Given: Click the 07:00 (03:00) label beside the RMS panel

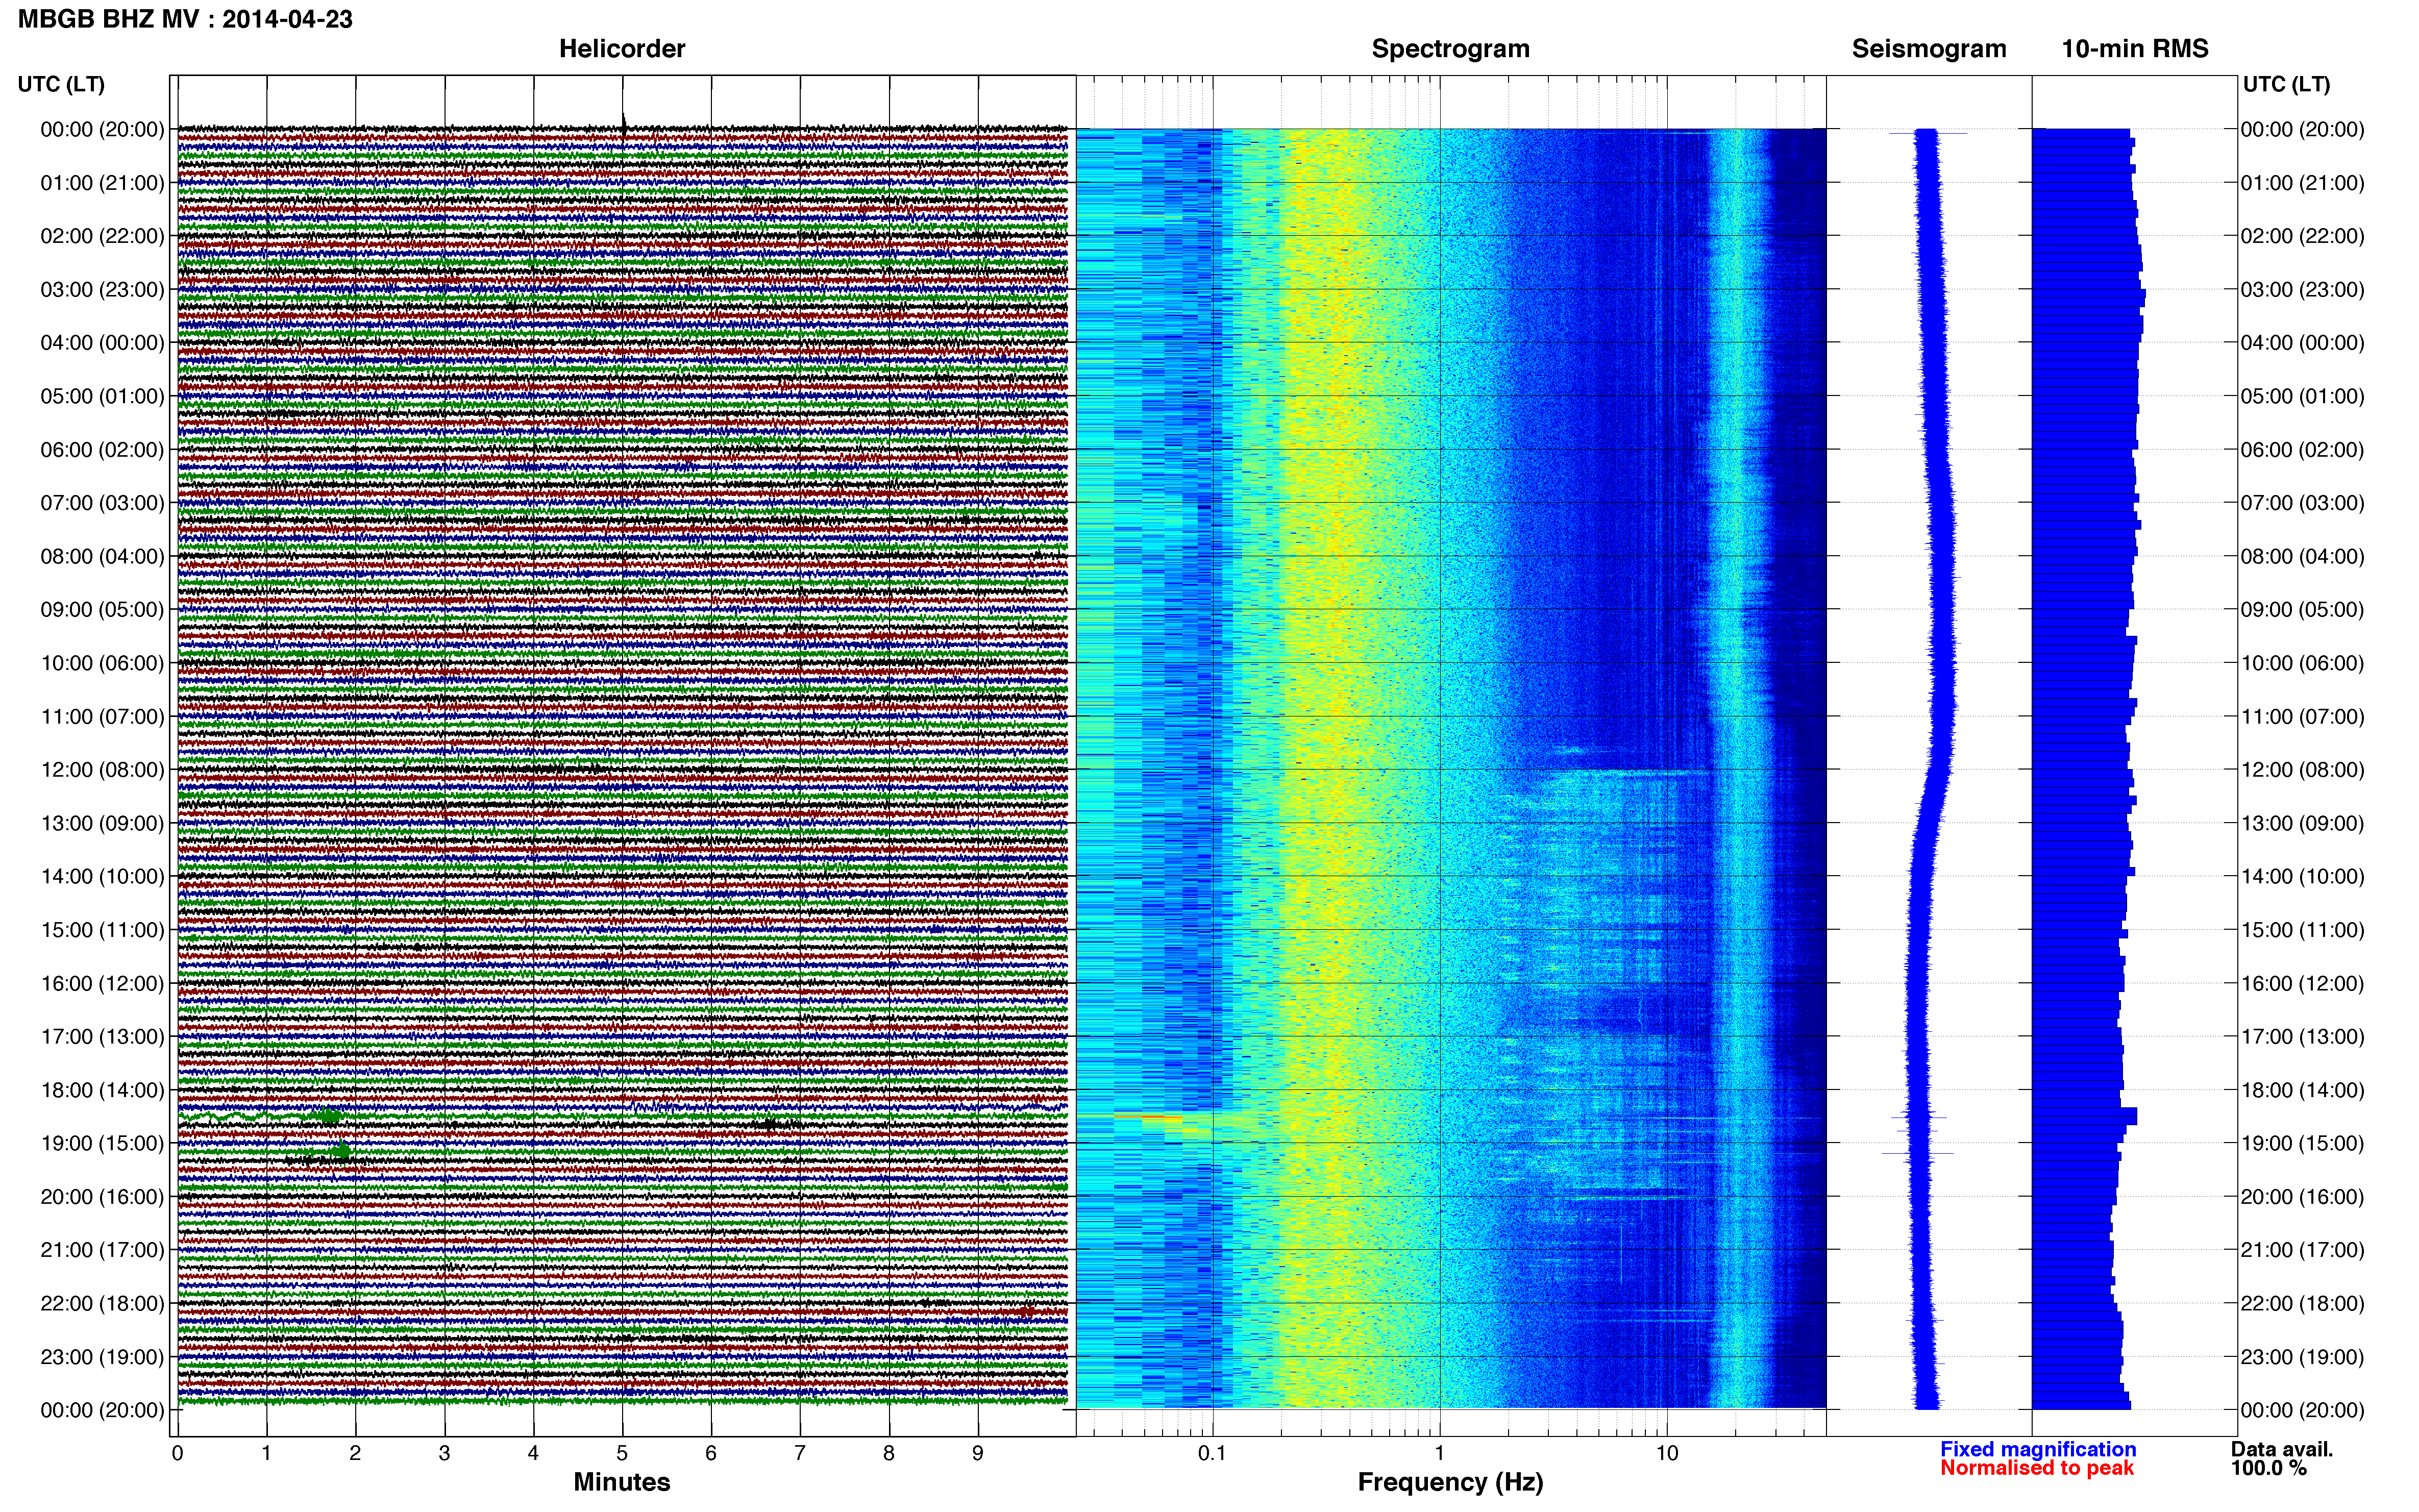Looking at the screenshot, I should [2302, 503].
